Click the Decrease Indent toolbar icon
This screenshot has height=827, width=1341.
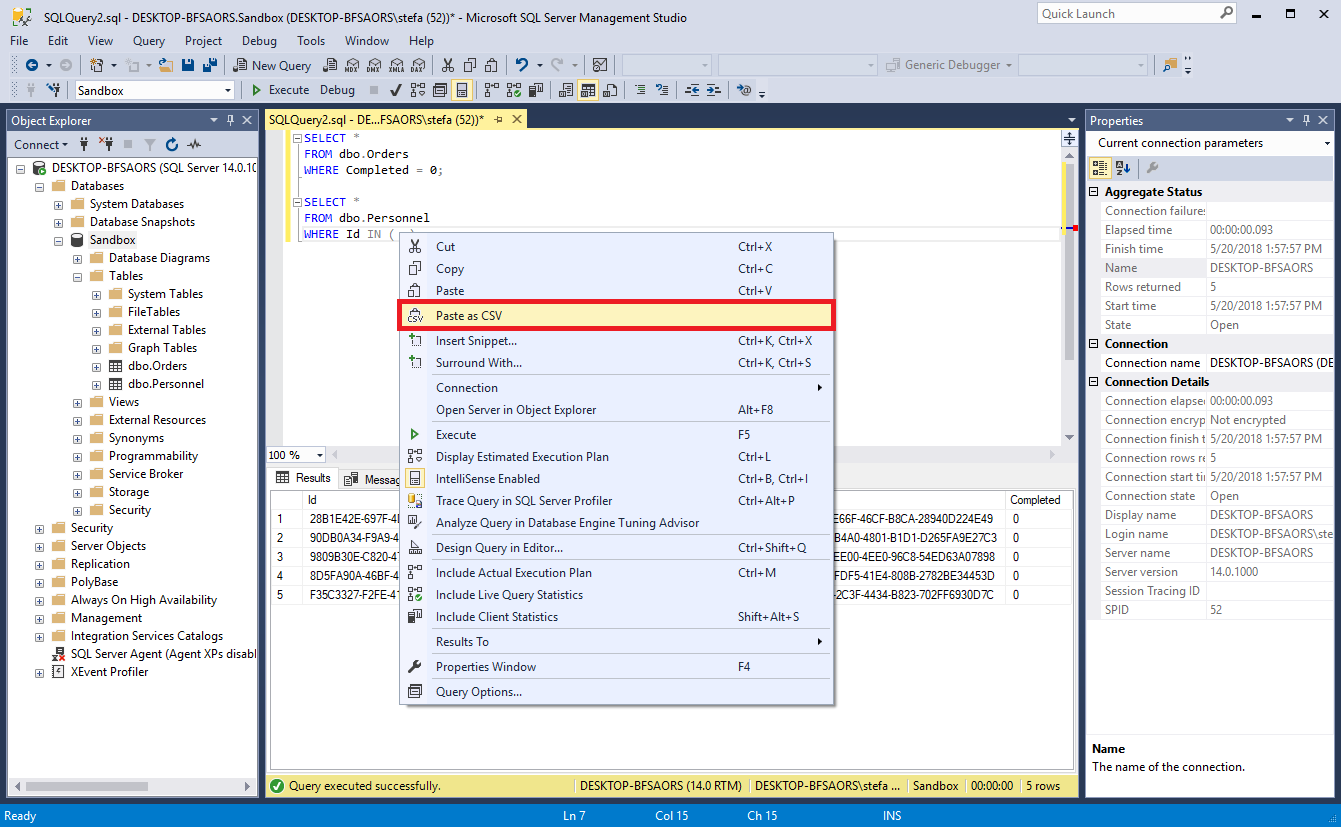coord(692,90)
